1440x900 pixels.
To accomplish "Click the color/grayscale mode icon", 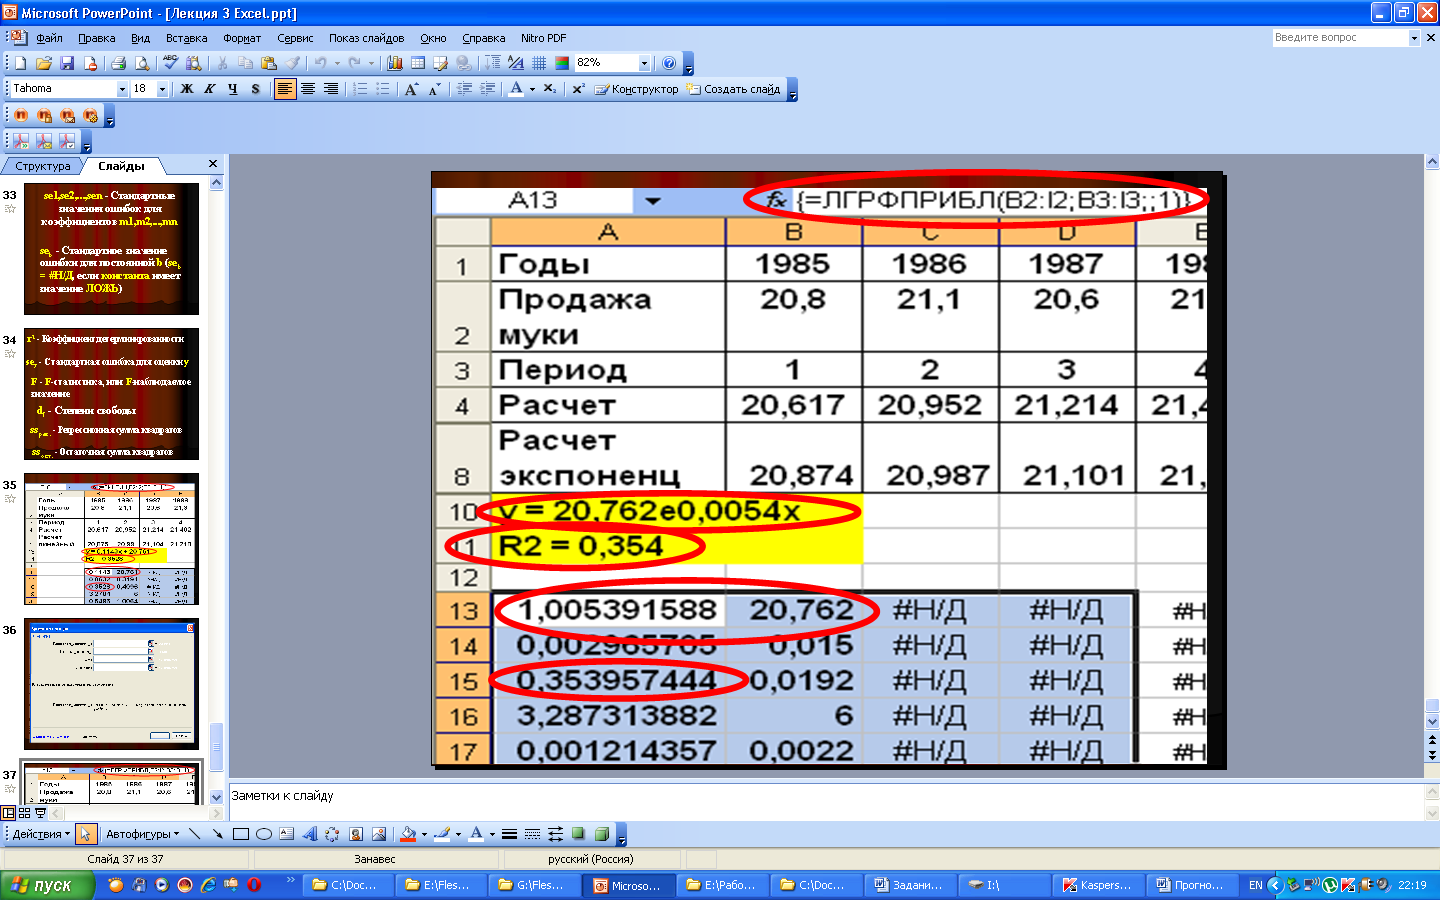I will click(x=562, y=63).
